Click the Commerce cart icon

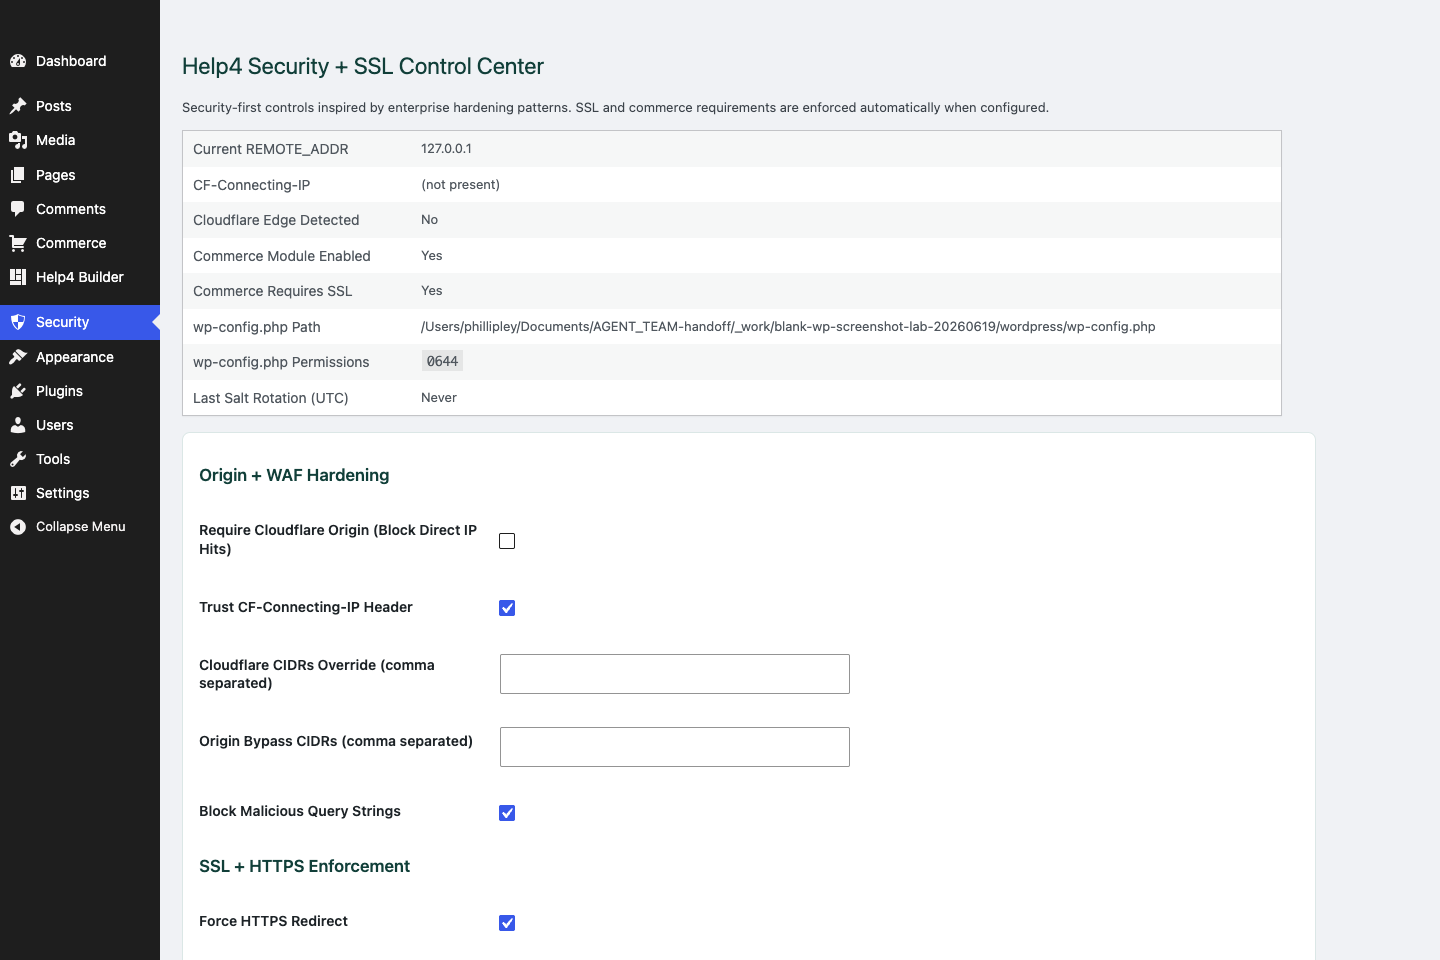click(x=18, y=243)
